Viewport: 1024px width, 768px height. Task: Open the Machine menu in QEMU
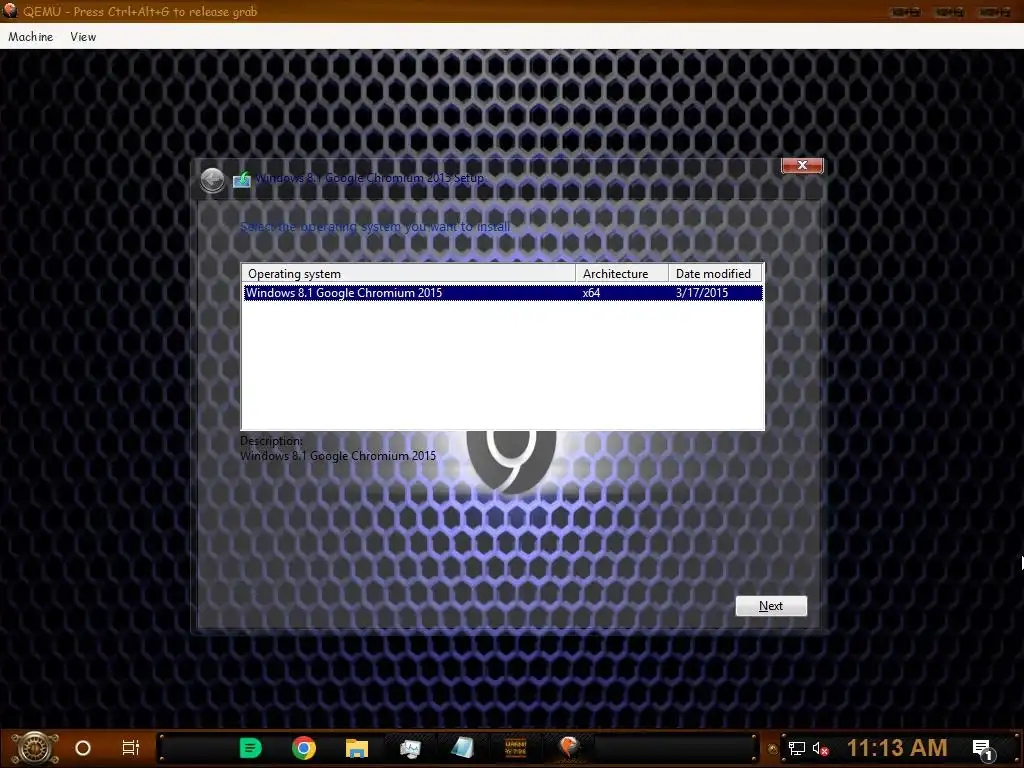click(x=31, y=37)
